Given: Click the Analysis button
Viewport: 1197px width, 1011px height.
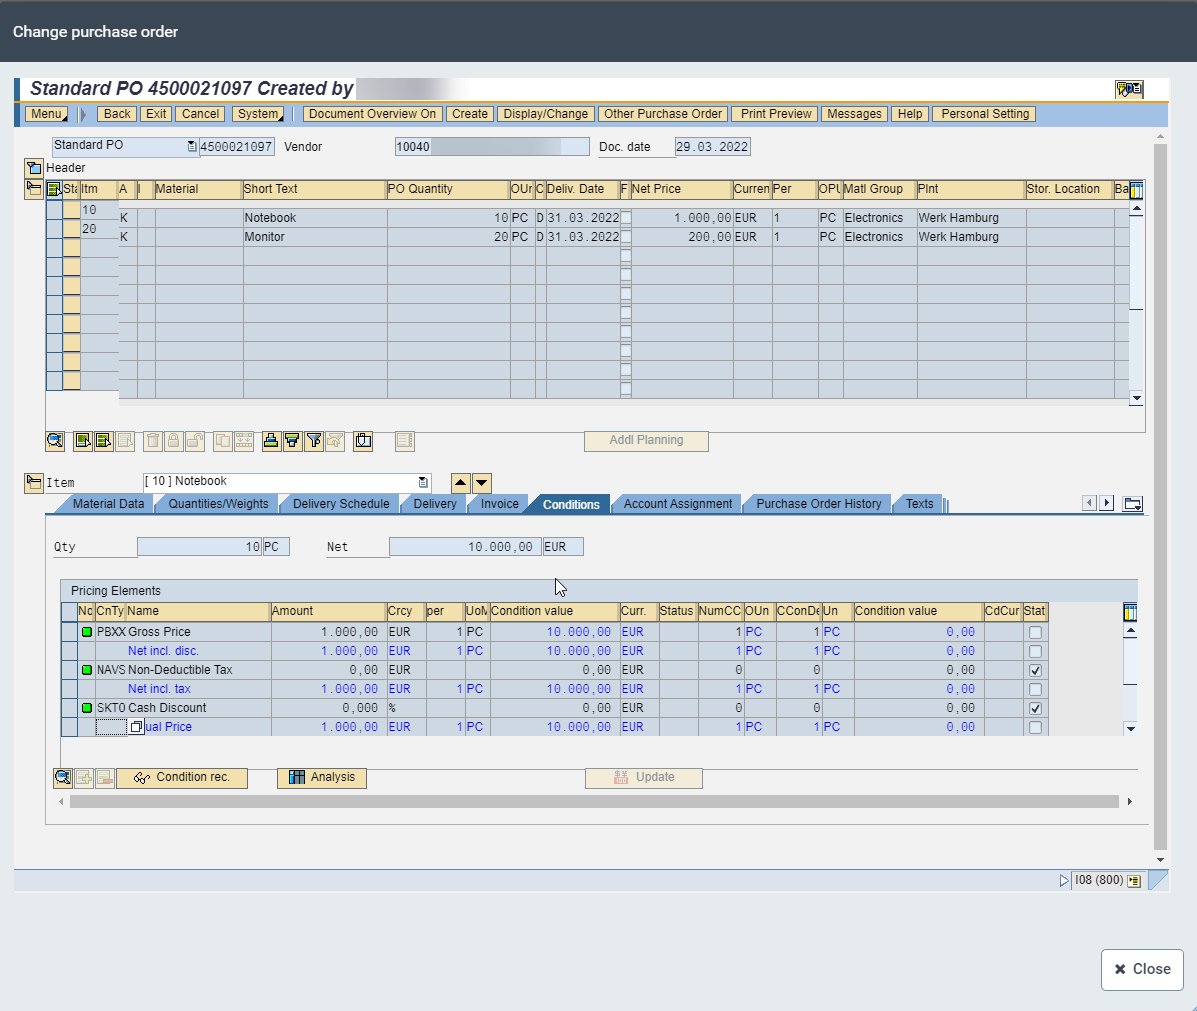Looking at the screenshot, I should click(322, 778).
